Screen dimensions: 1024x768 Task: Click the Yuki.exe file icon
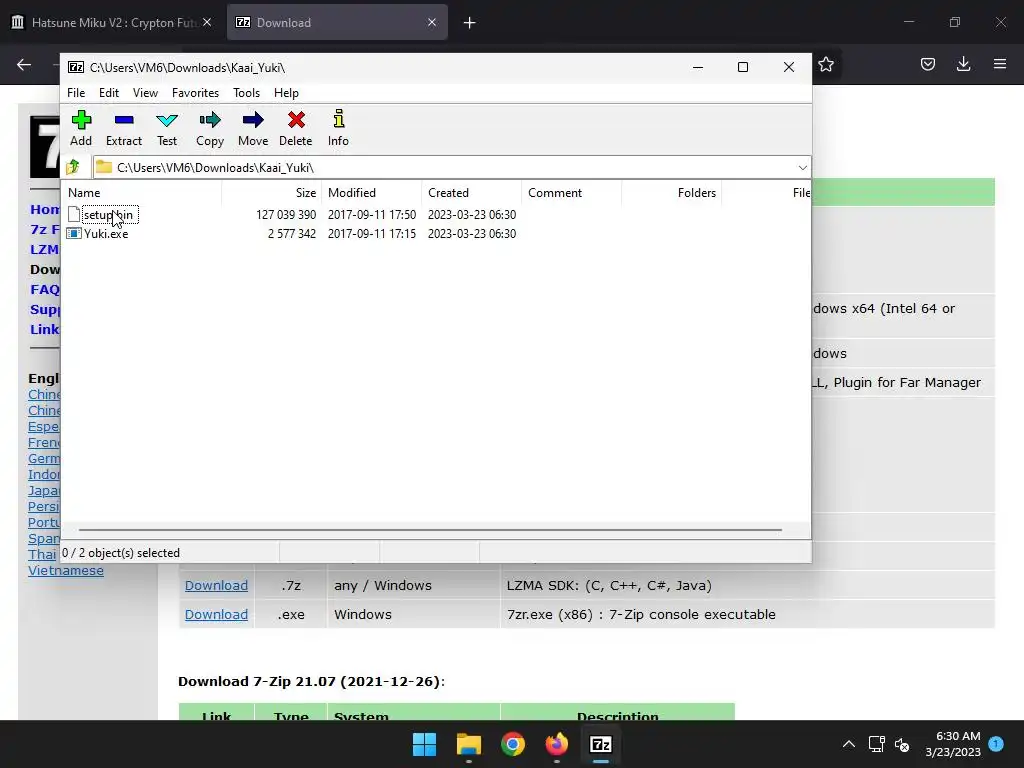74,234
